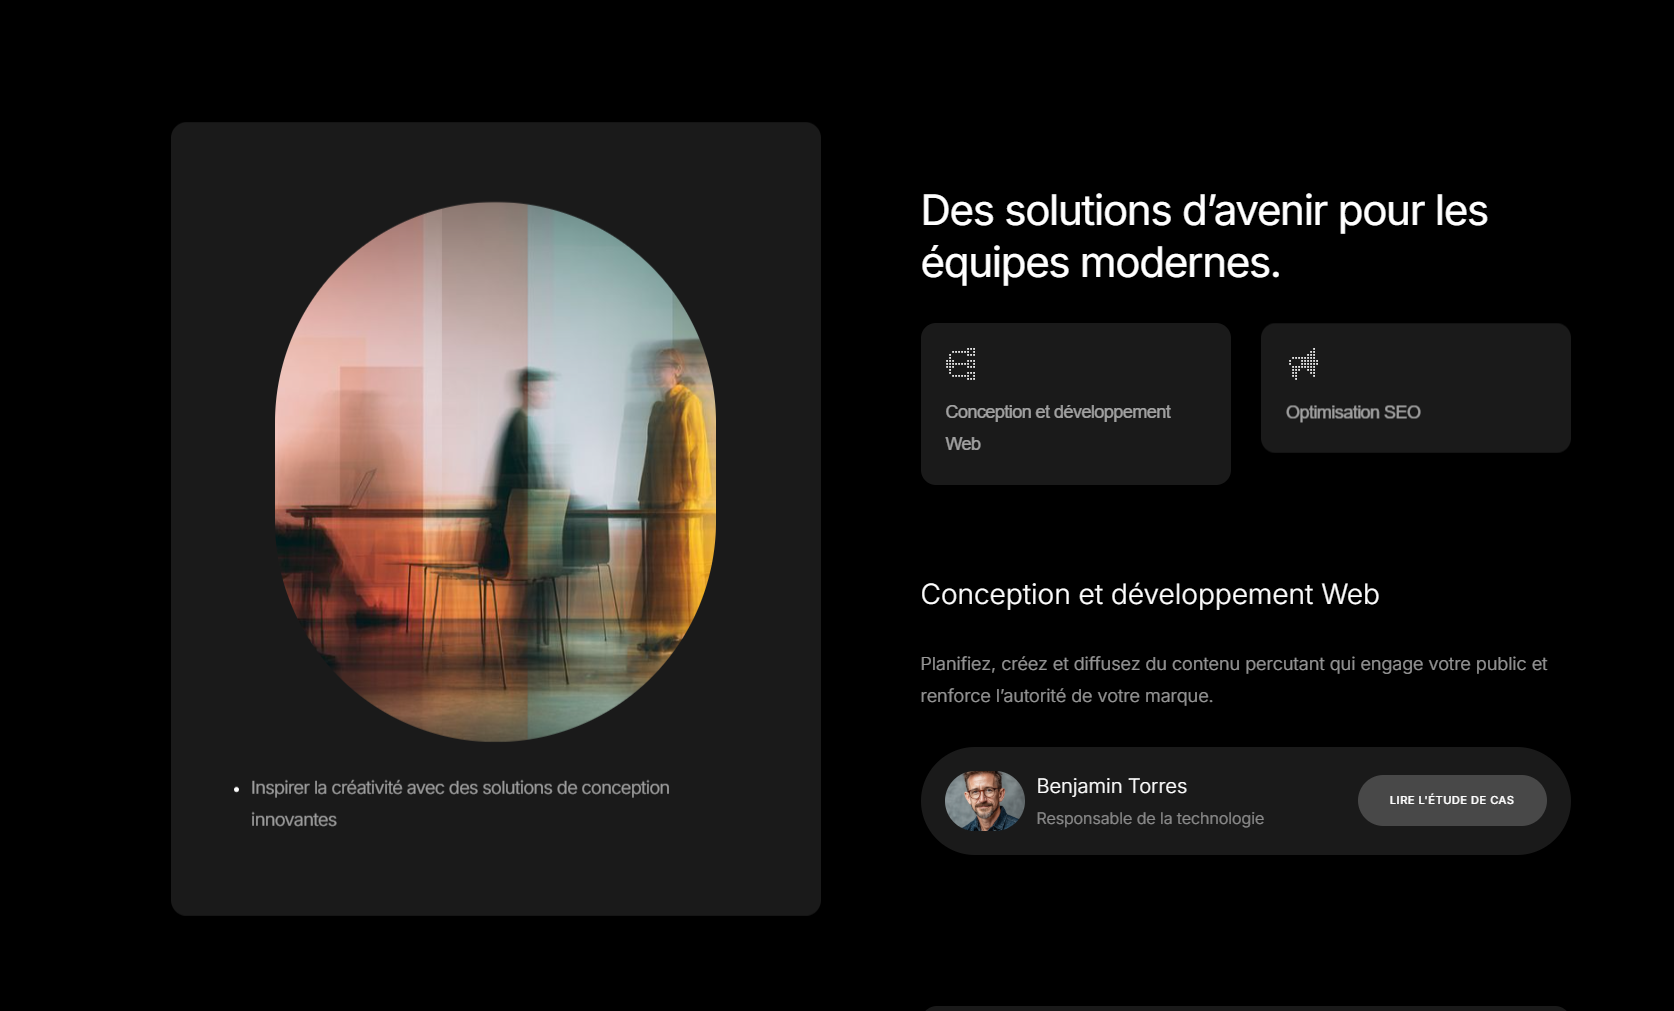Click the rounded pill of the case study button
This screenshot has width=1674, height=1011.
coord(1451,800)
